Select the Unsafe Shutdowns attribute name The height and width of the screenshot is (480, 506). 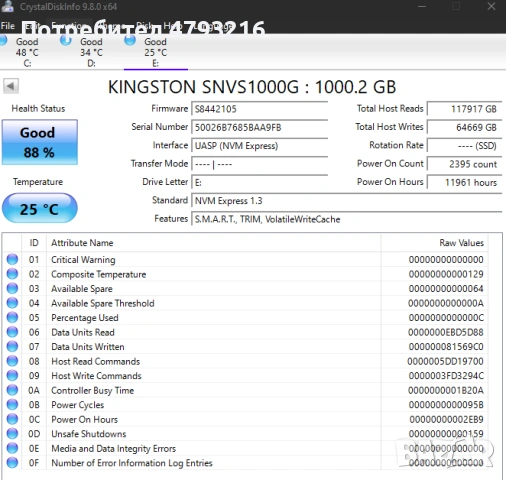[x=89, y=434]
